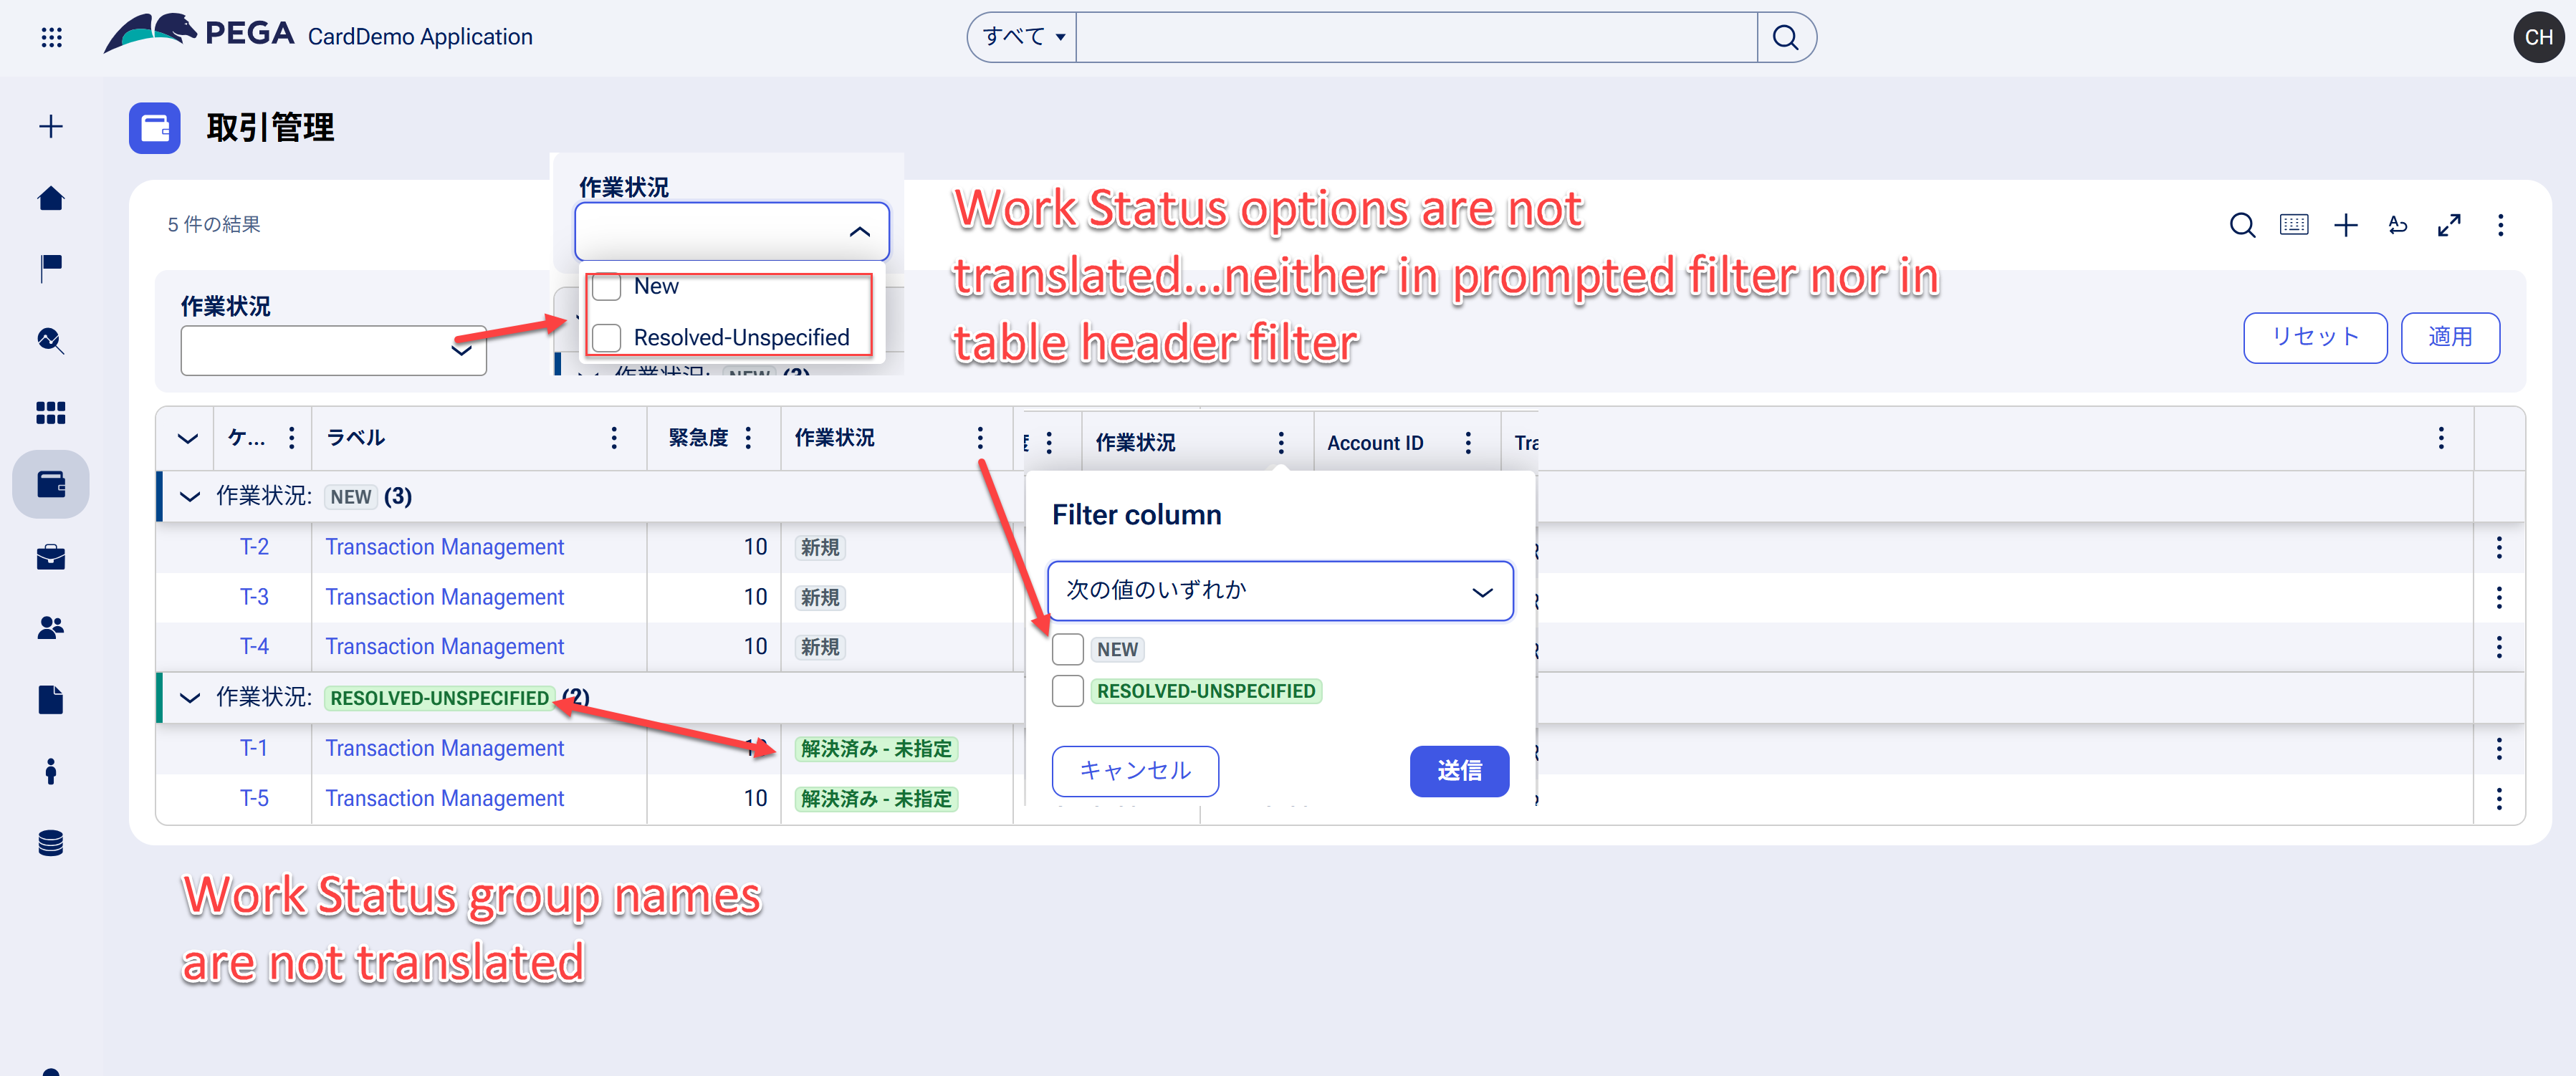Open the app launcher waffle icon

pos(51,37)
